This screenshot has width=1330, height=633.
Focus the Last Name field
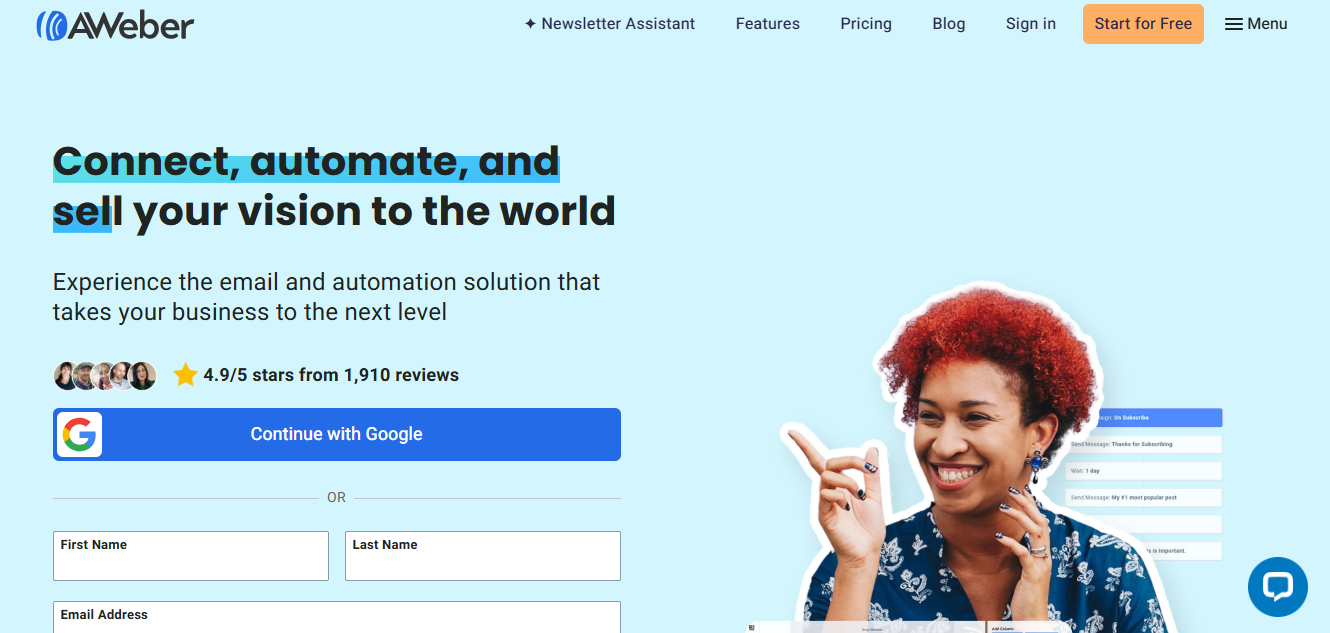coord(483,556)
